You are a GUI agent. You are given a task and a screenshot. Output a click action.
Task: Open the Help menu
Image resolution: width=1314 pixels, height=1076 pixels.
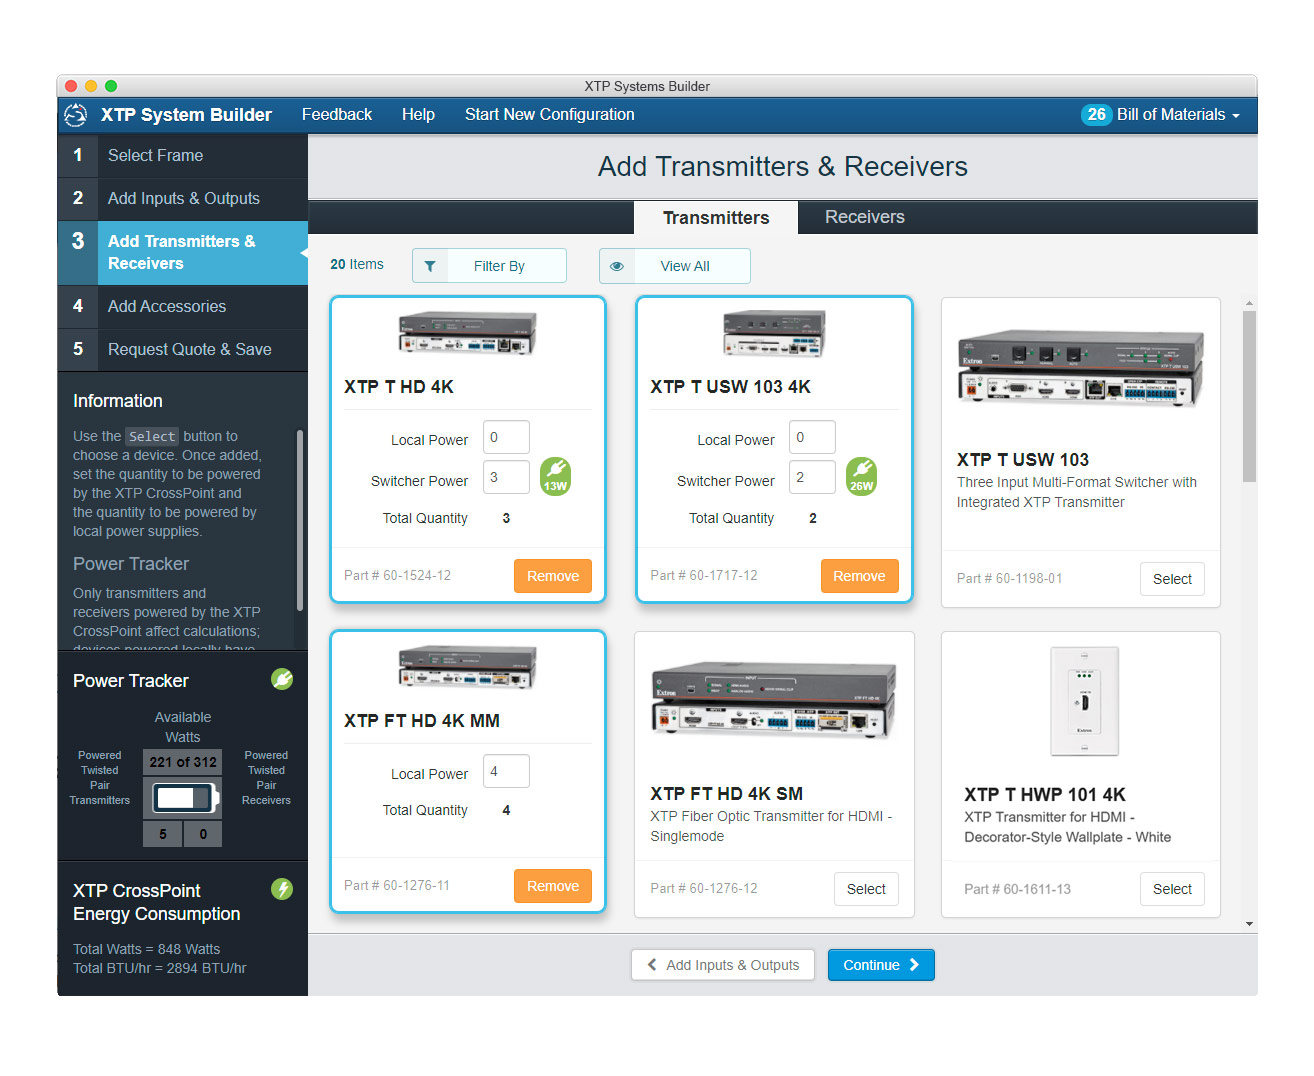pyautogui.click(x=418, y=115)
